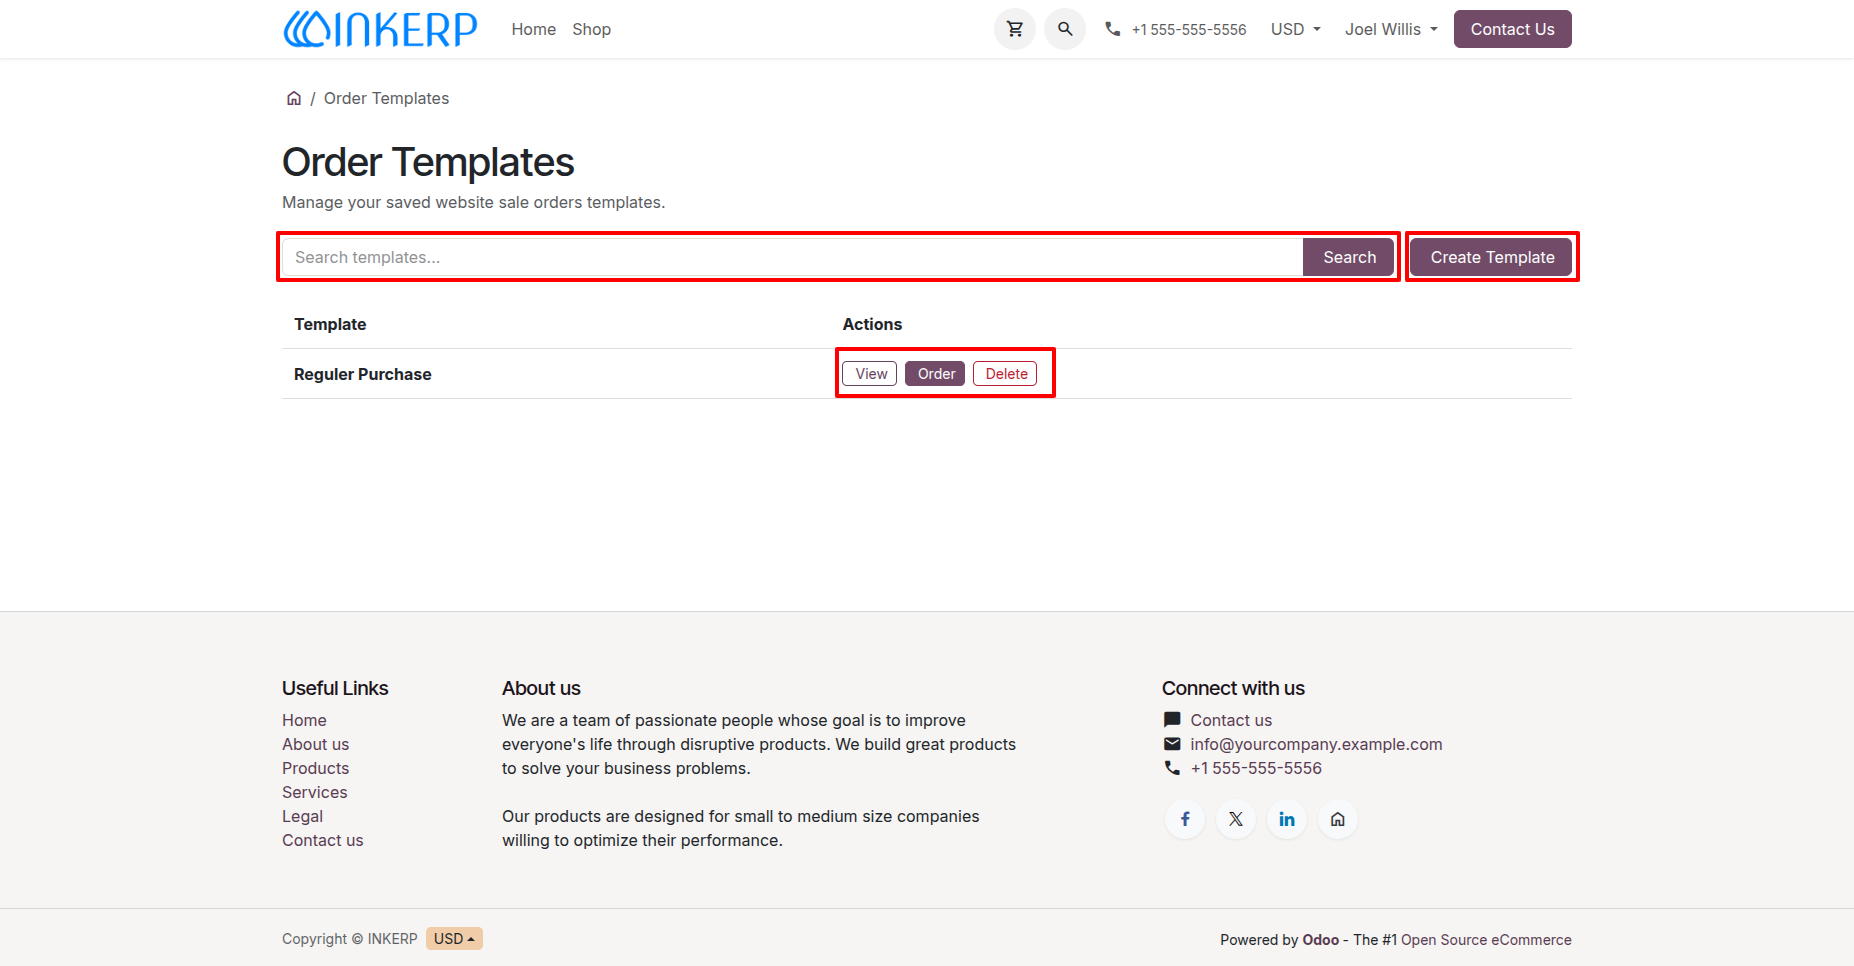Open Products link in footer
This screenshot has width=1854, height=966.
(315, 768)
